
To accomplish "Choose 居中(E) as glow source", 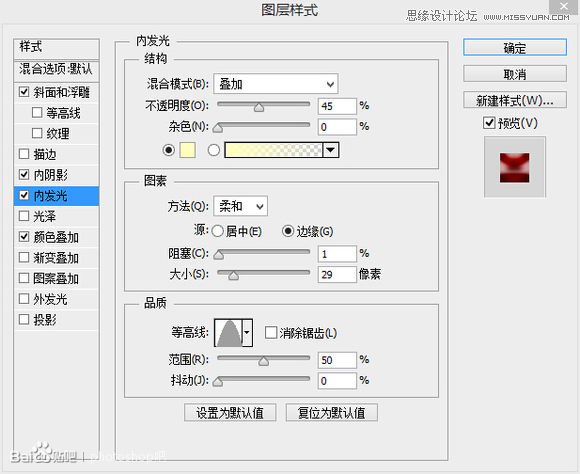I will (x=218, y=231).
